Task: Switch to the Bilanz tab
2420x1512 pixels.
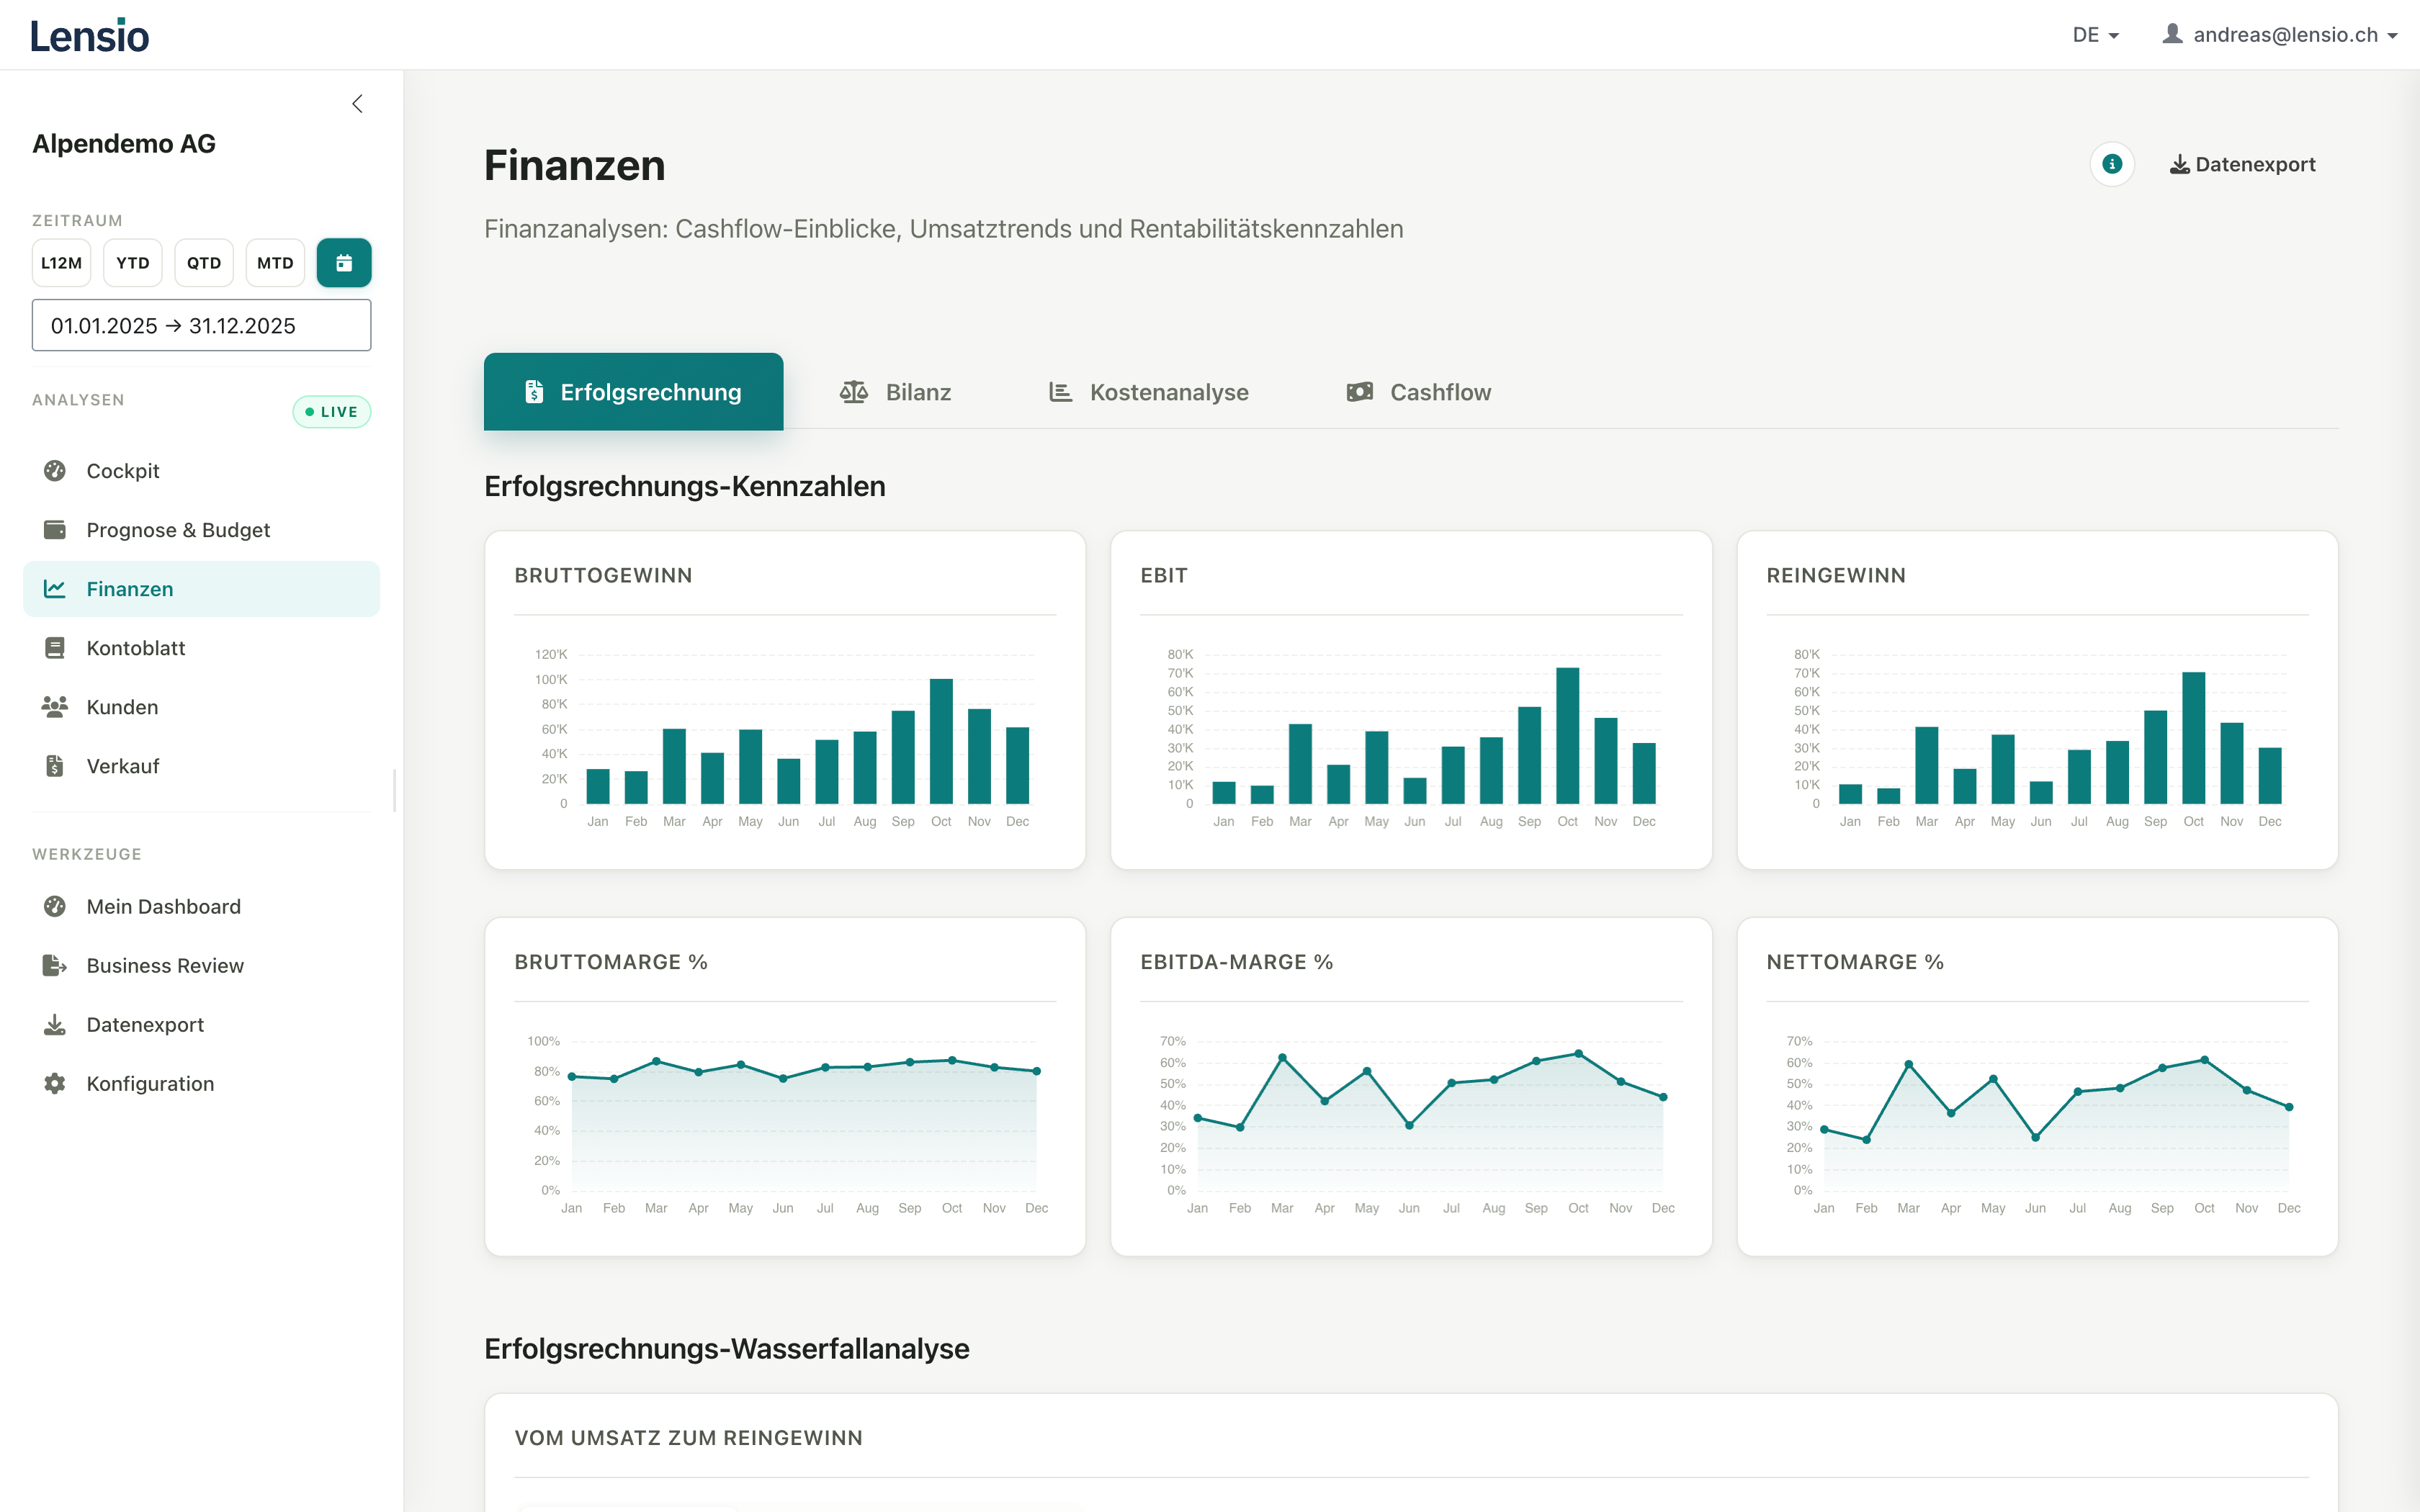Action: click(895, 391)
